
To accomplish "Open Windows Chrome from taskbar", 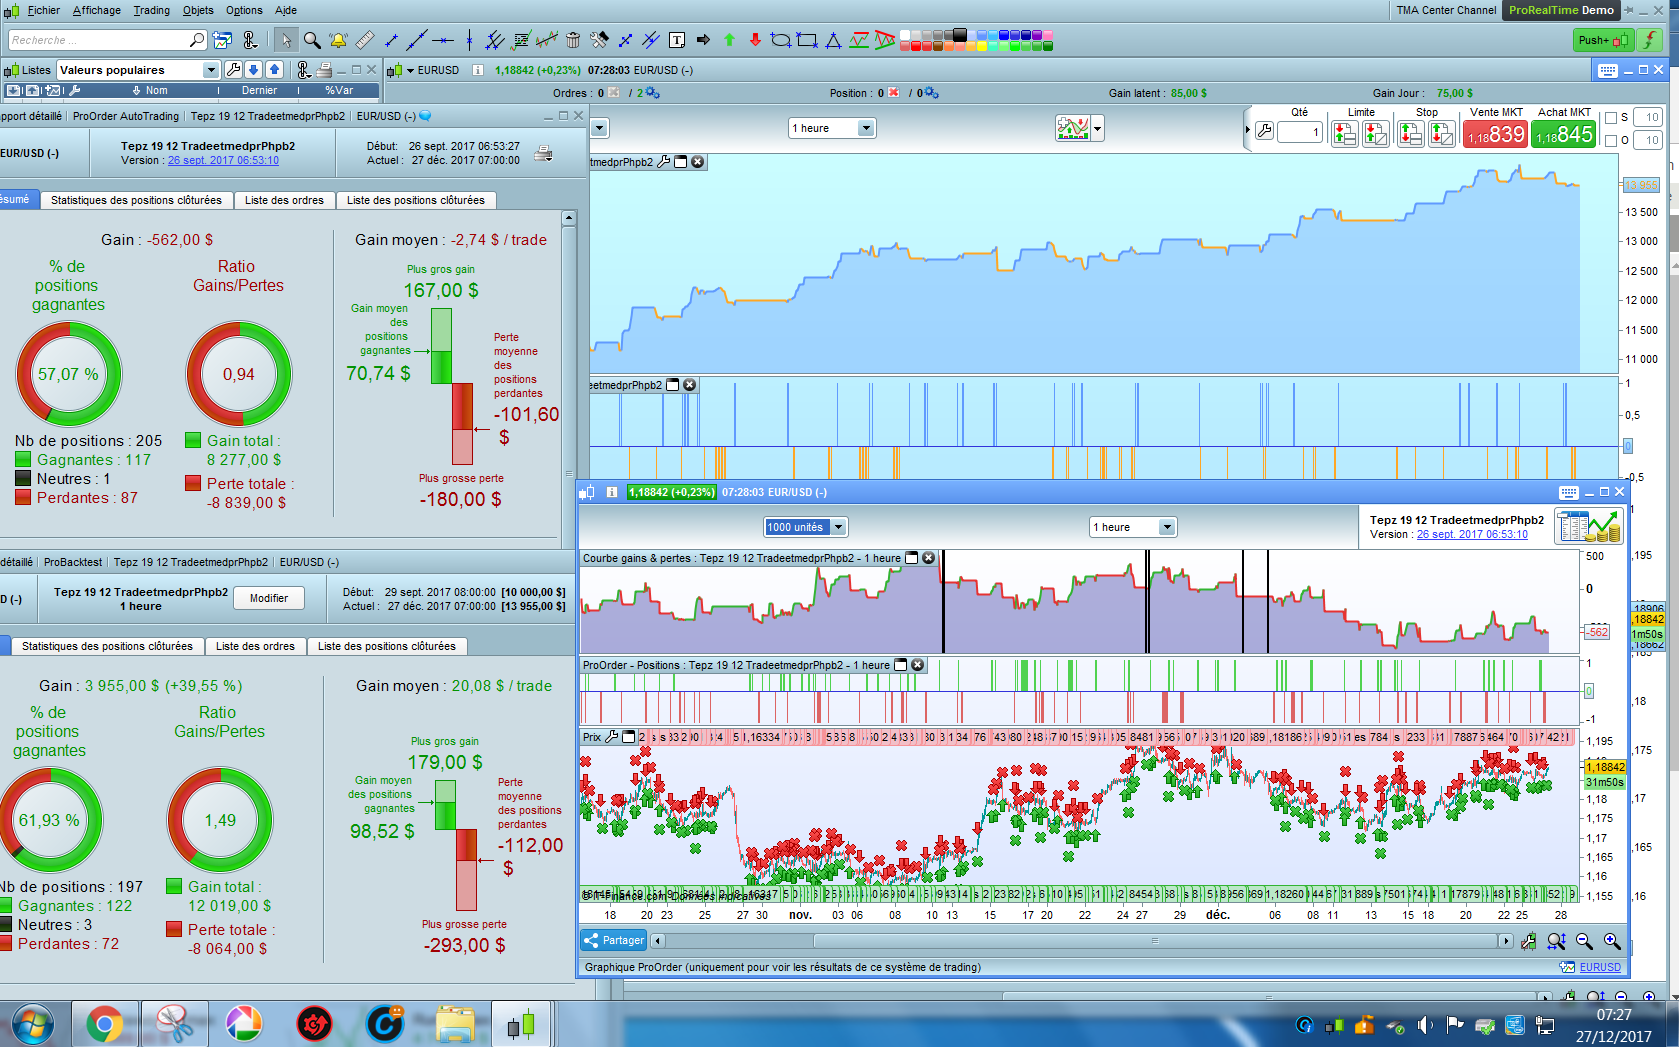I will point(104,1024).
